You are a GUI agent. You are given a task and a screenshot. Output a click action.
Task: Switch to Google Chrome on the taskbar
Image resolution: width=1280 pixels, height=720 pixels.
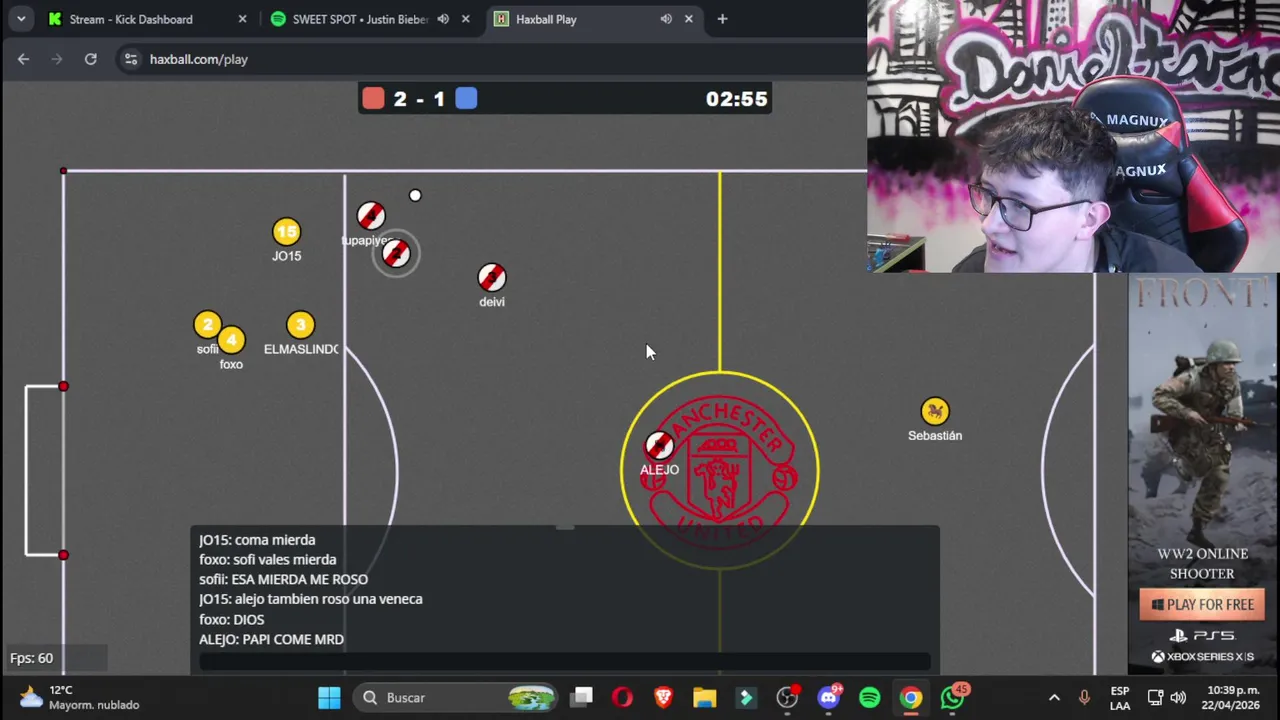911,697
